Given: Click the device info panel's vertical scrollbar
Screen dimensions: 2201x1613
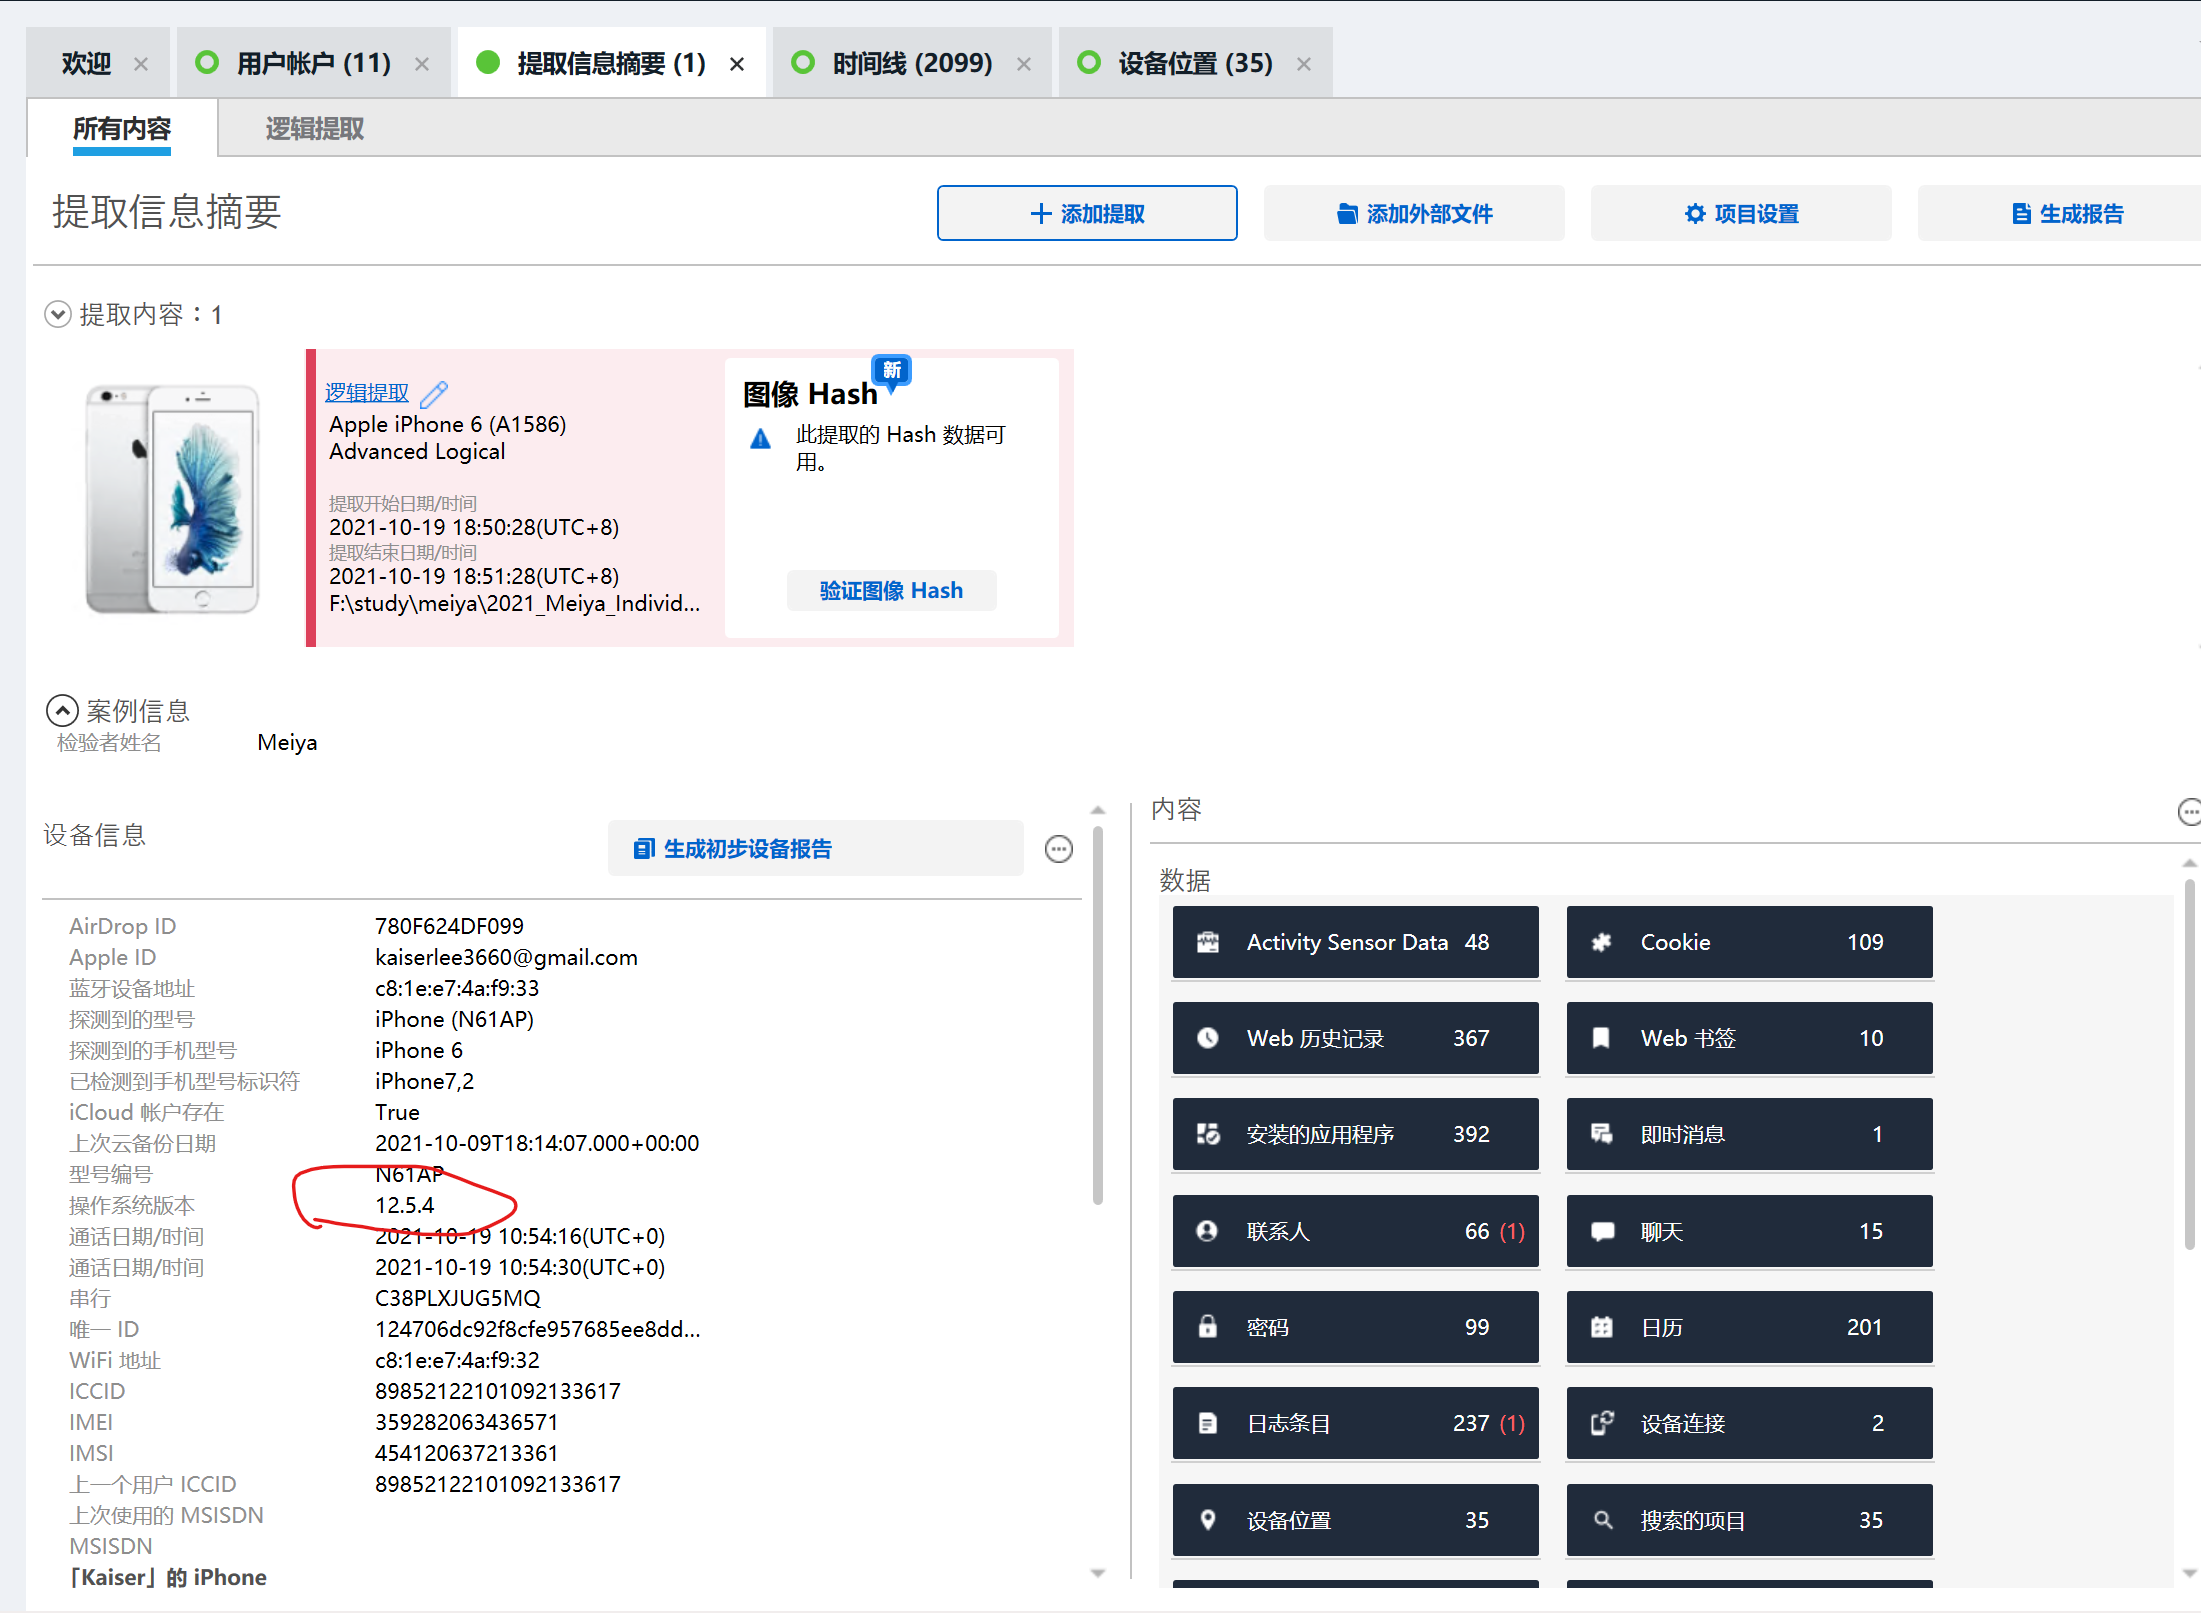Looking at the screenshot, I should tap(1098, 1015).
